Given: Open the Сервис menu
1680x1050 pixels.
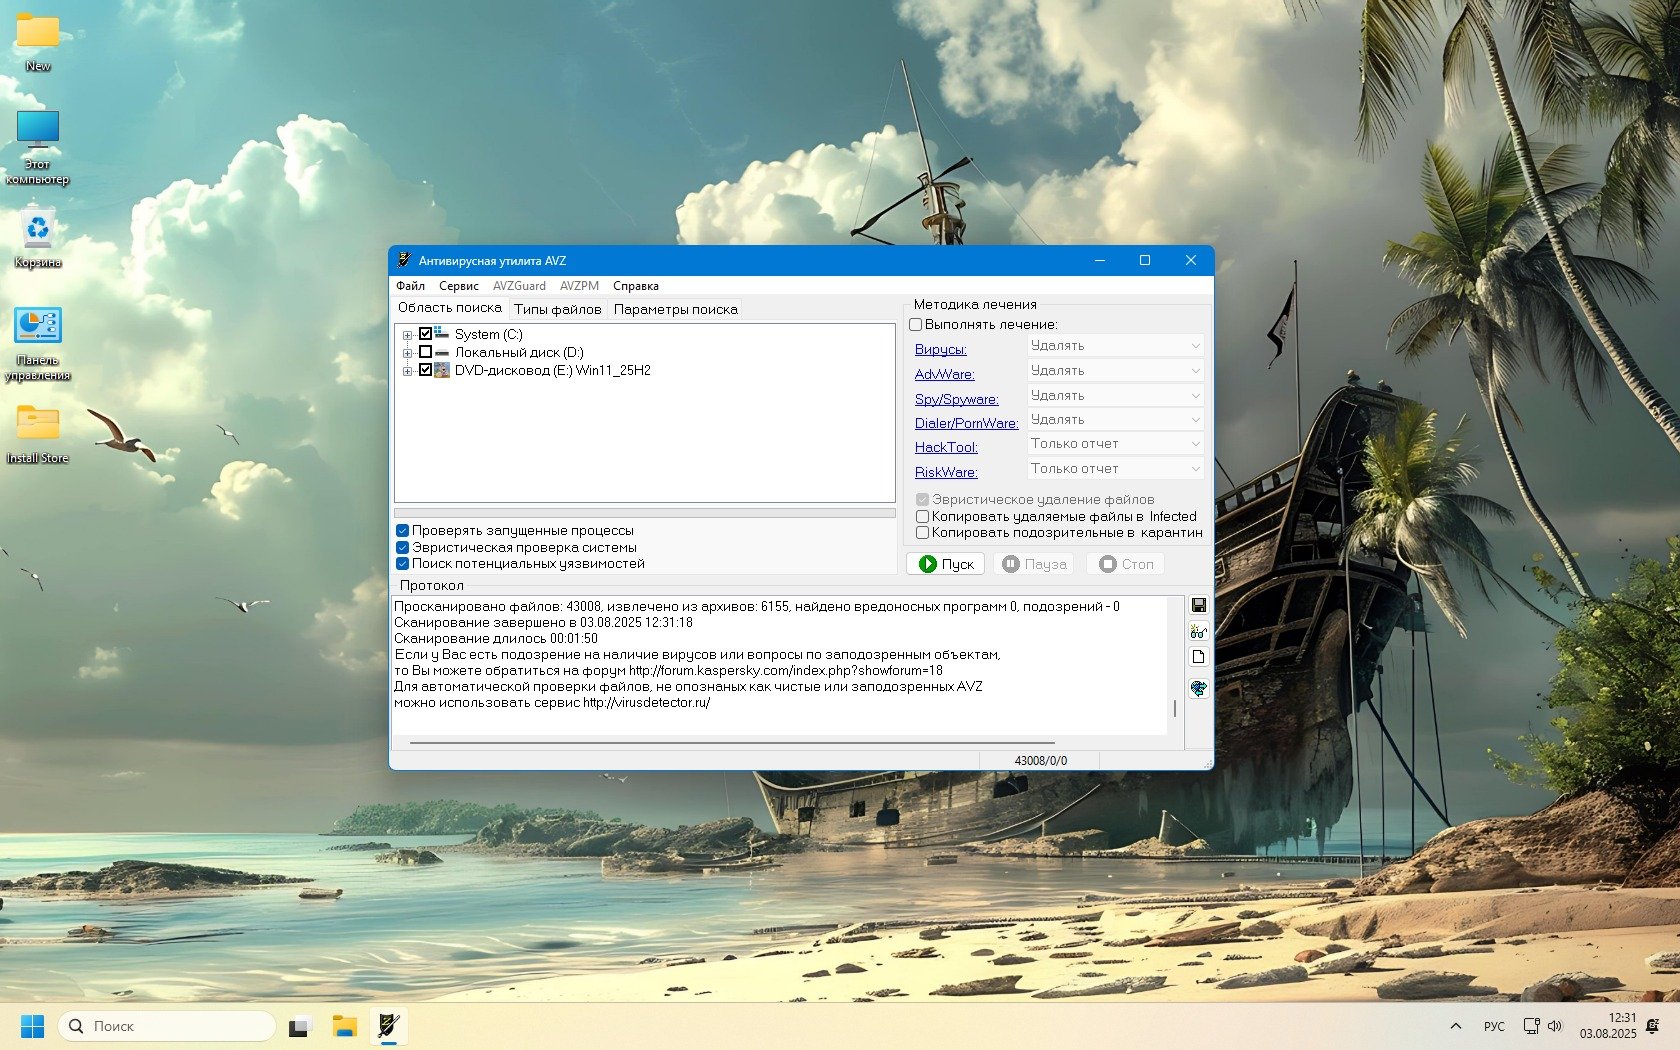Looking at the screenshot, I should tap(458, 286).
